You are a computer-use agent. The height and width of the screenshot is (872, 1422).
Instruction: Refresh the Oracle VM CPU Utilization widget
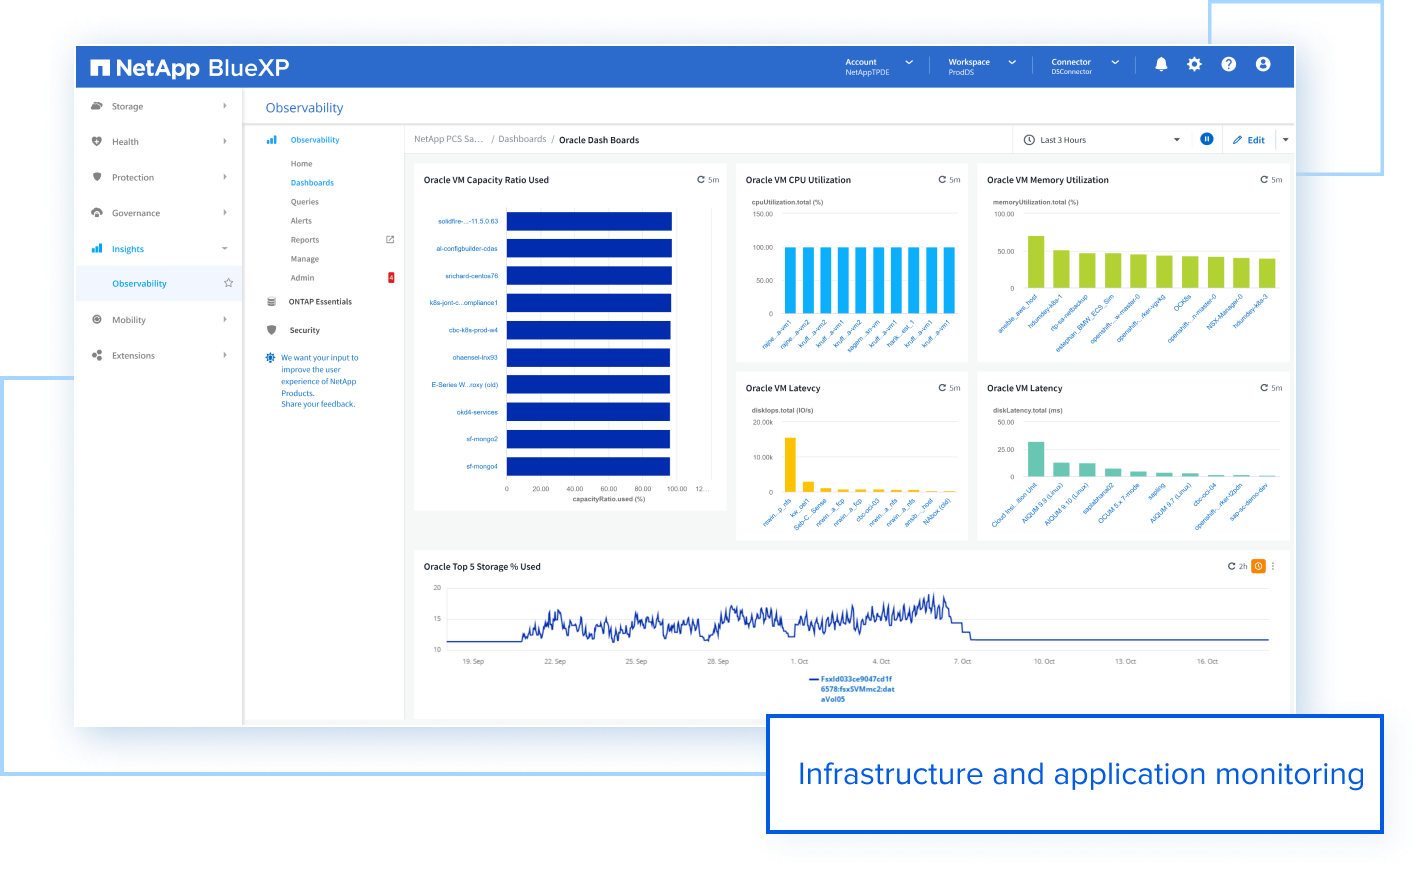942,180
